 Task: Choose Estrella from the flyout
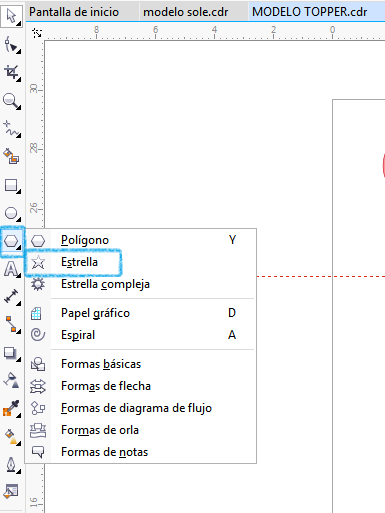click(x=140, y=262)
